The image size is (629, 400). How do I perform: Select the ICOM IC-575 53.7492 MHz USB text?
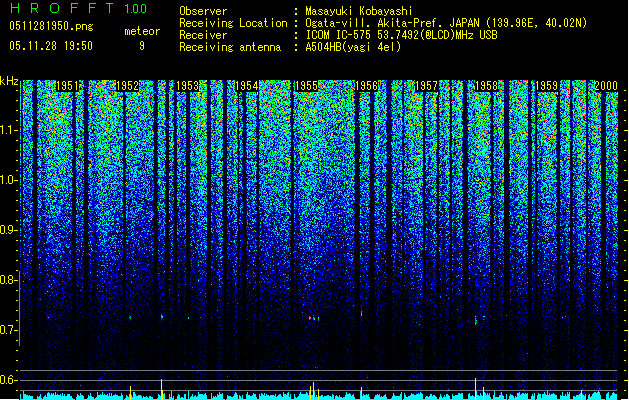pos(402,35)
